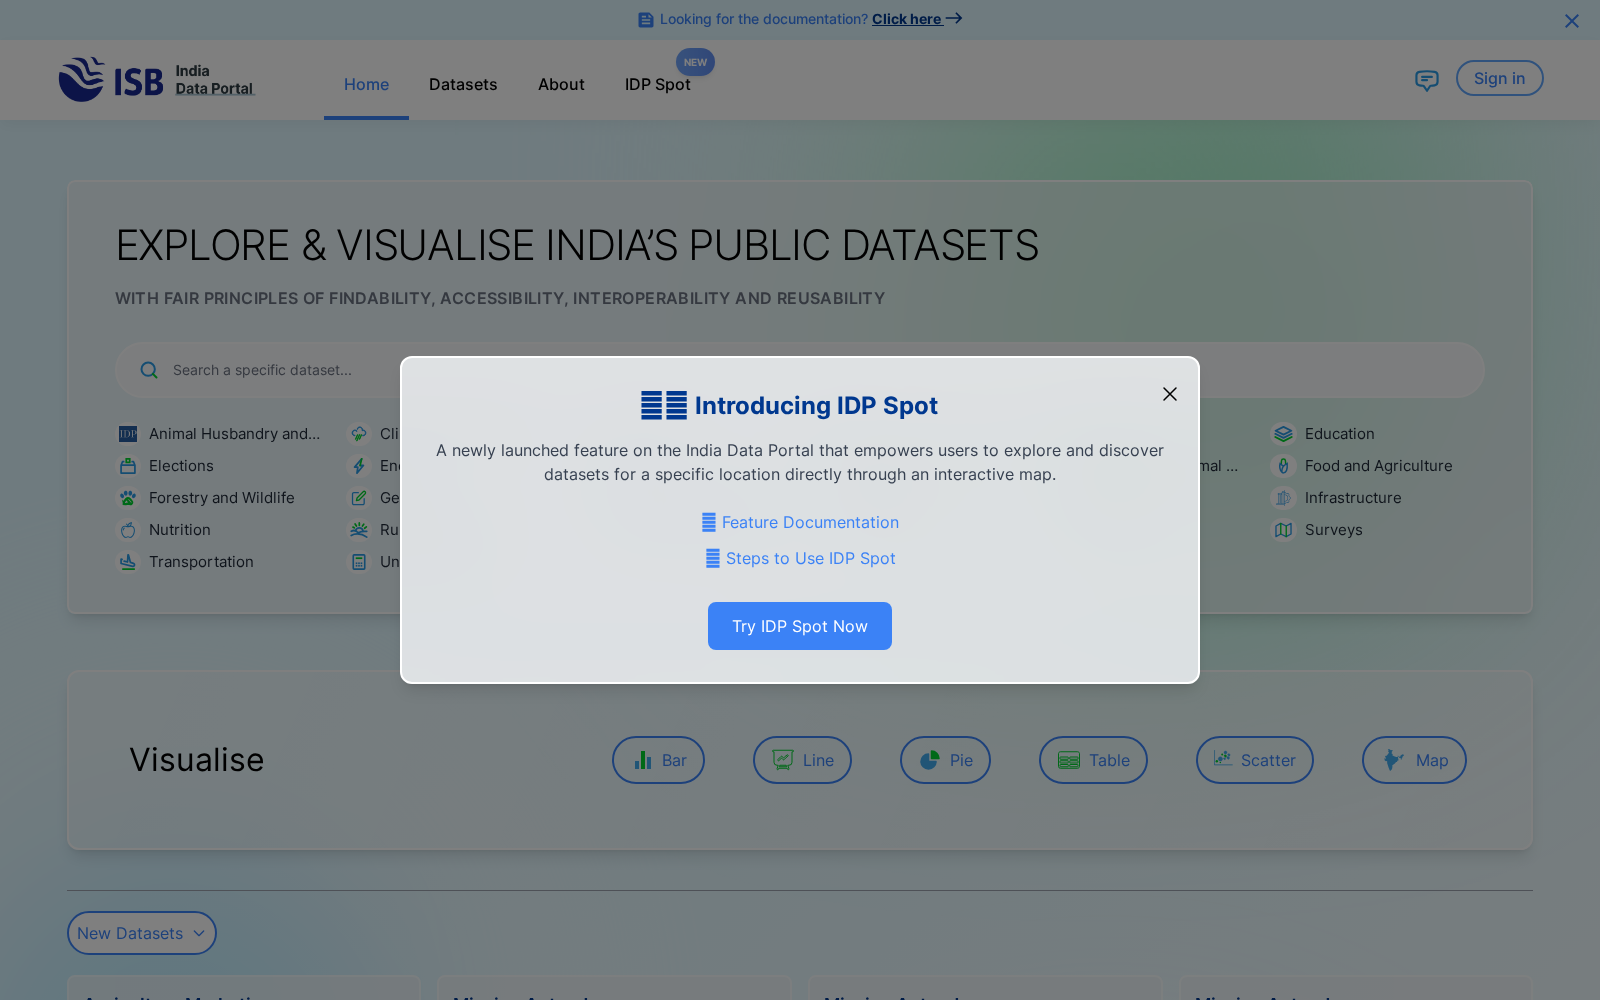Open IDP Spot from navigation
Image resolution: width=1600 pixels, height=1000 pixels.
pos(658,85)
